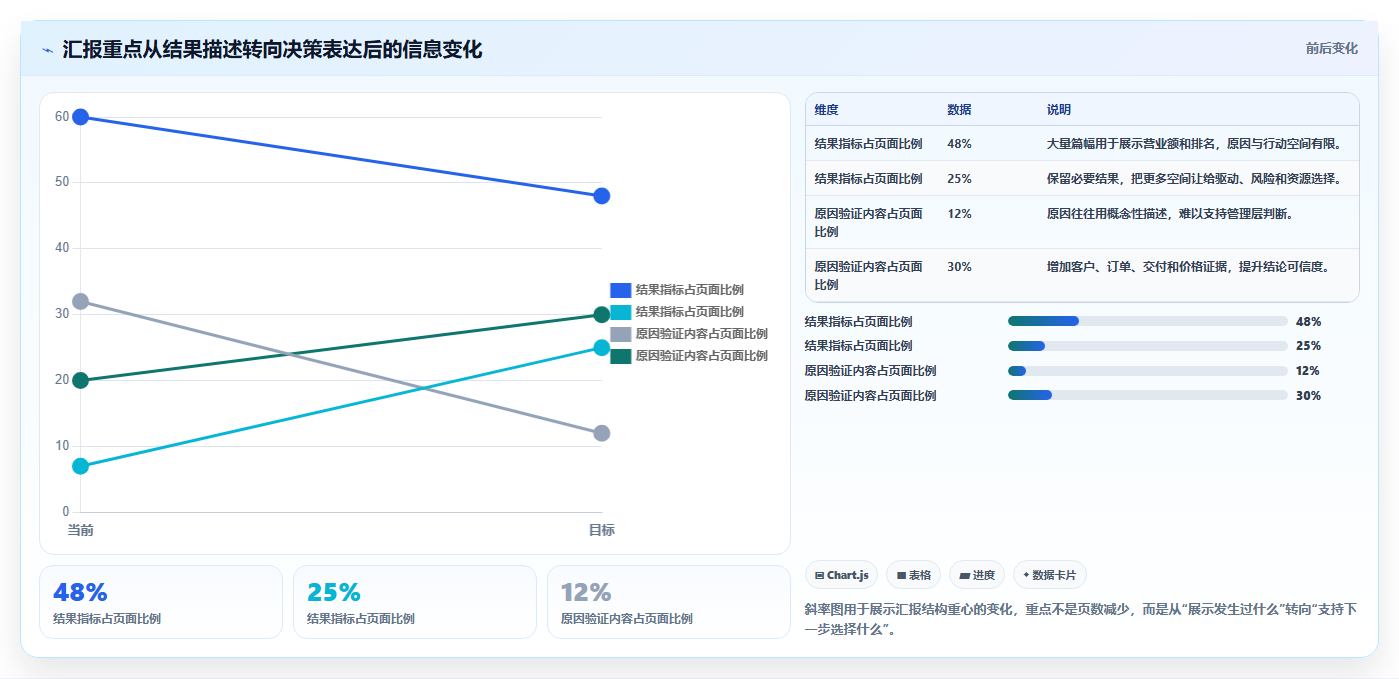The image size is (1399, 679).
Task: Click the dark green 原因验证内容占页面比例 legend label
Action: tap(701, 356)
